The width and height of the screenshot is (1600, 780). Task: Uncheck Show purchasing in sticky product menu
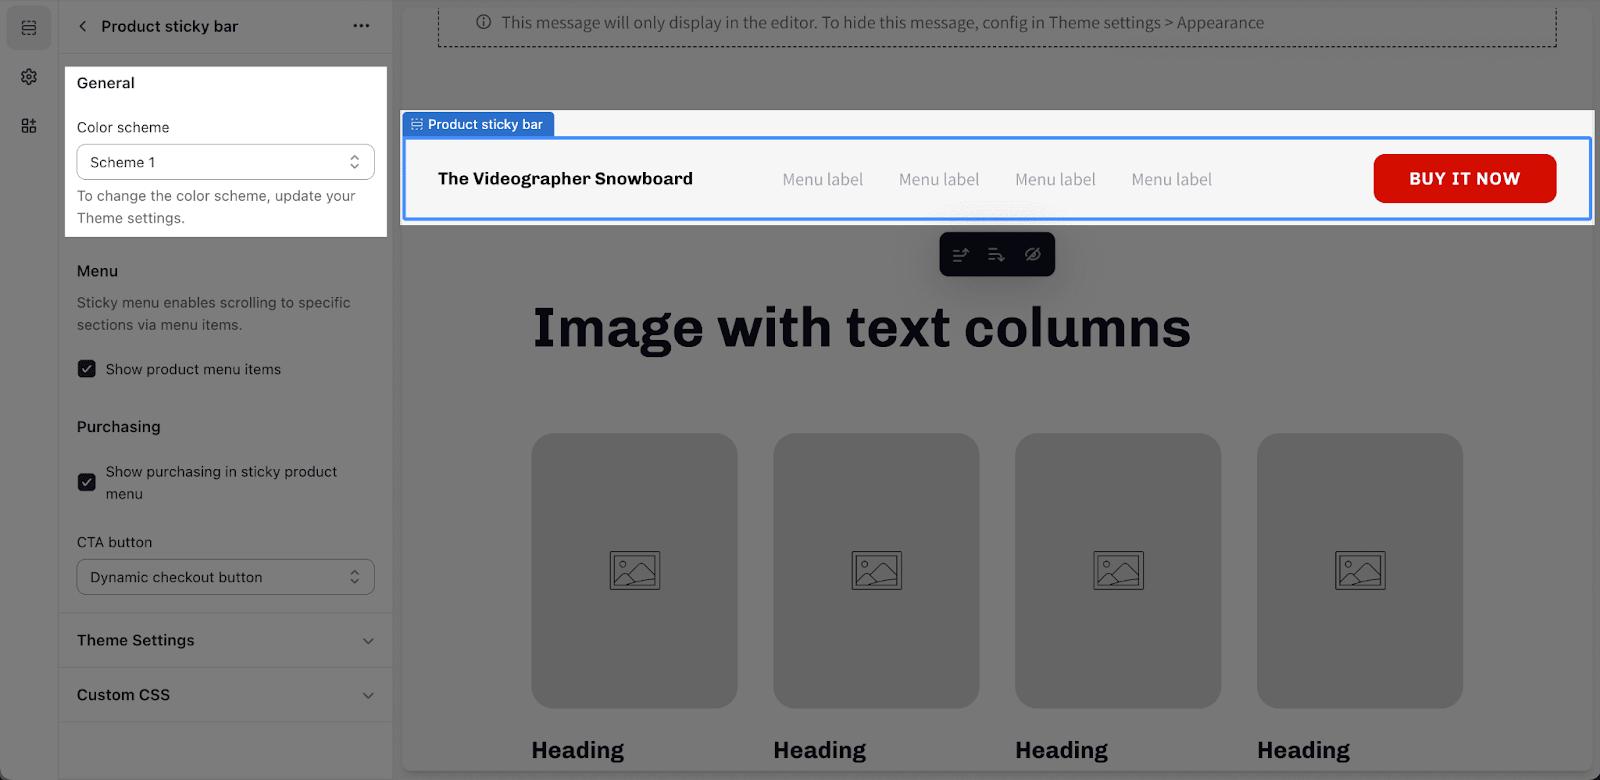click(x=87, y=482)
